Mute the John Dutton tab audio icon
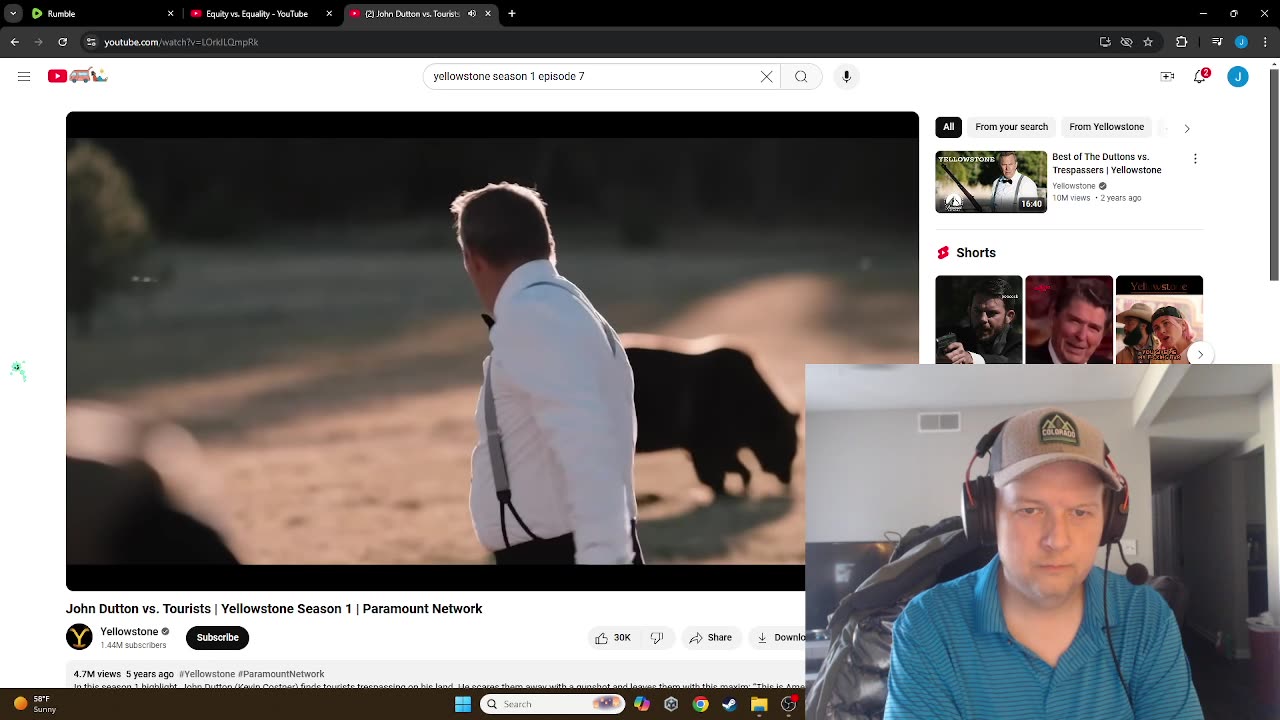The height and width of the screenshot is (720, 1280). click(x=472, y=14)
